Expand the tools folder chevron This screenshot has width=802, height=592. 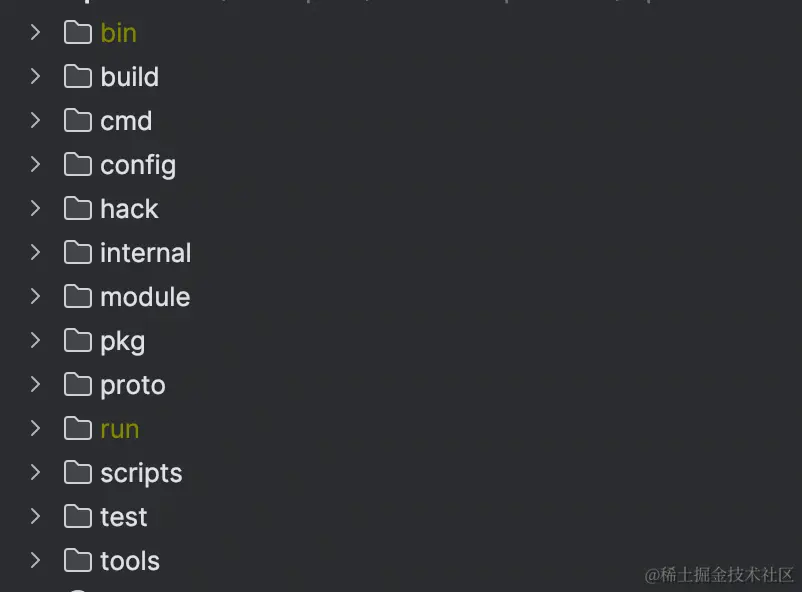[x=35, y=561]
